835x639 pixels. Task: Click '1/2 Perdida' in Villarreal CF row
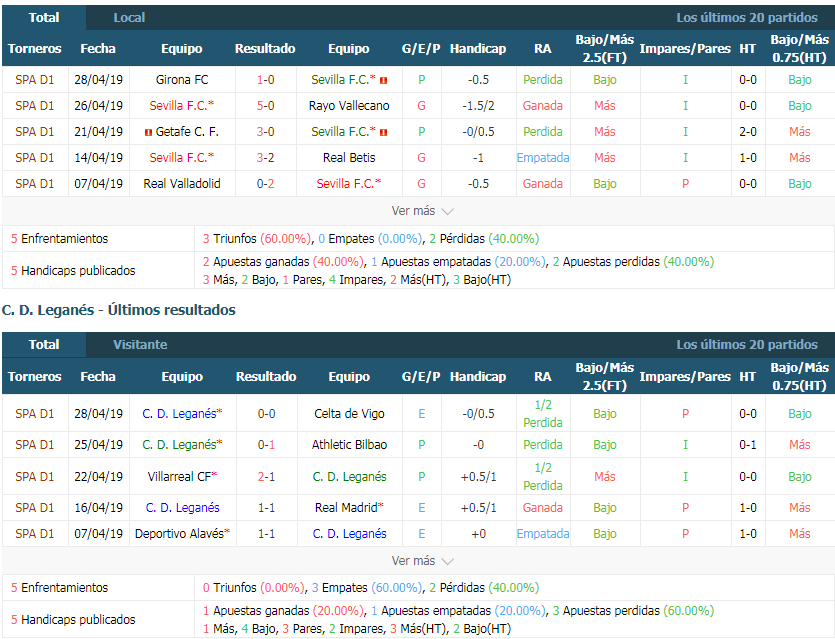click(543, 477)
